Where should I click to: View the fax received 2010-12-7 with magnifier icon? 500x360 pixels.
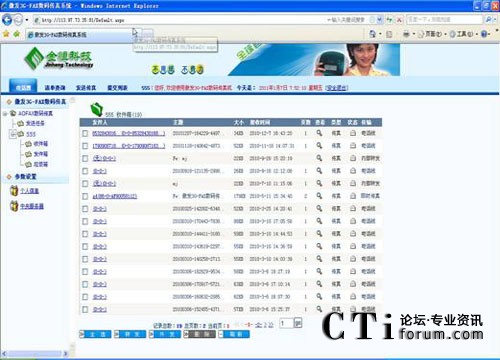click(x=319, y=133)
